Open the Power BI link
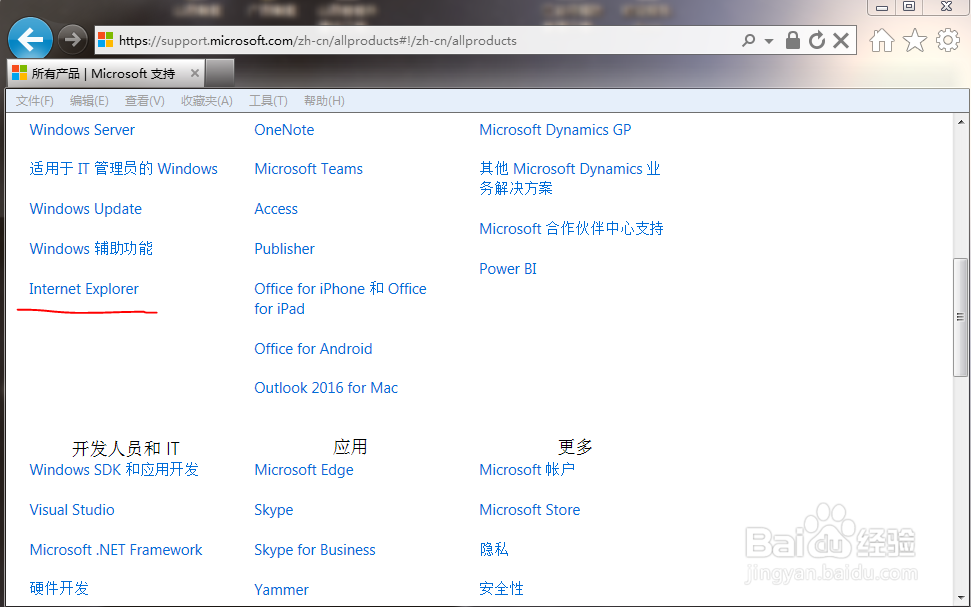This screenshot has width=971, height=607. point(508,269)
